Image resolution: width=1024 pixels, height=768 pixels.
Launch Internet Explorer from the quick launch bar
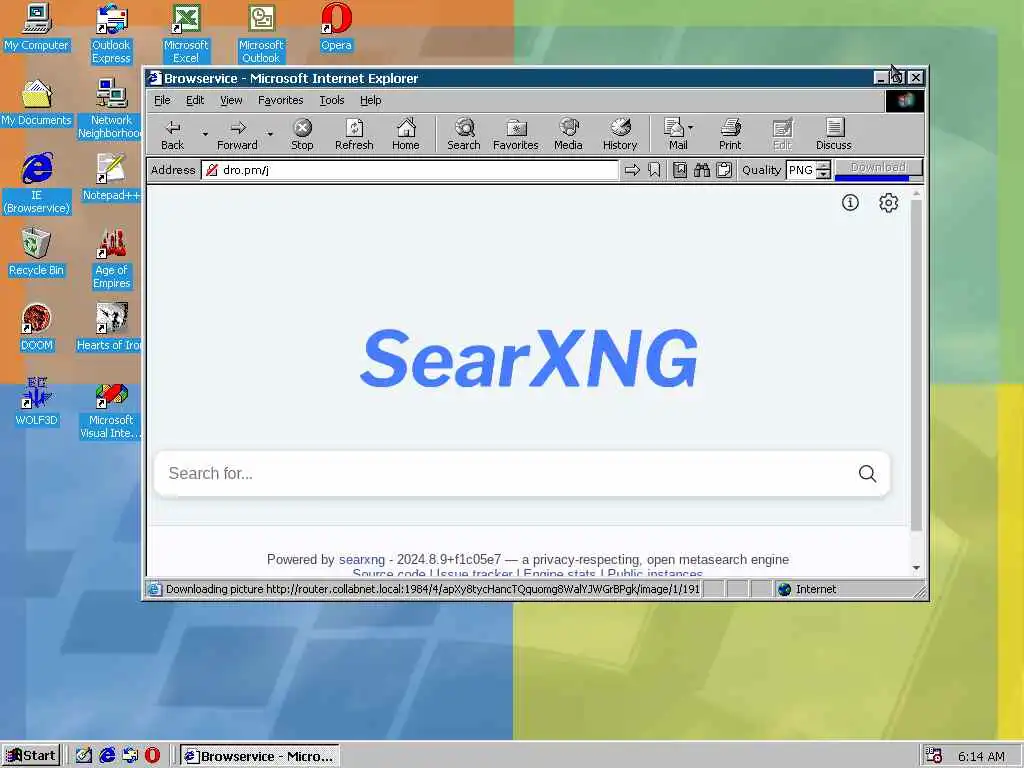[107, 756]
